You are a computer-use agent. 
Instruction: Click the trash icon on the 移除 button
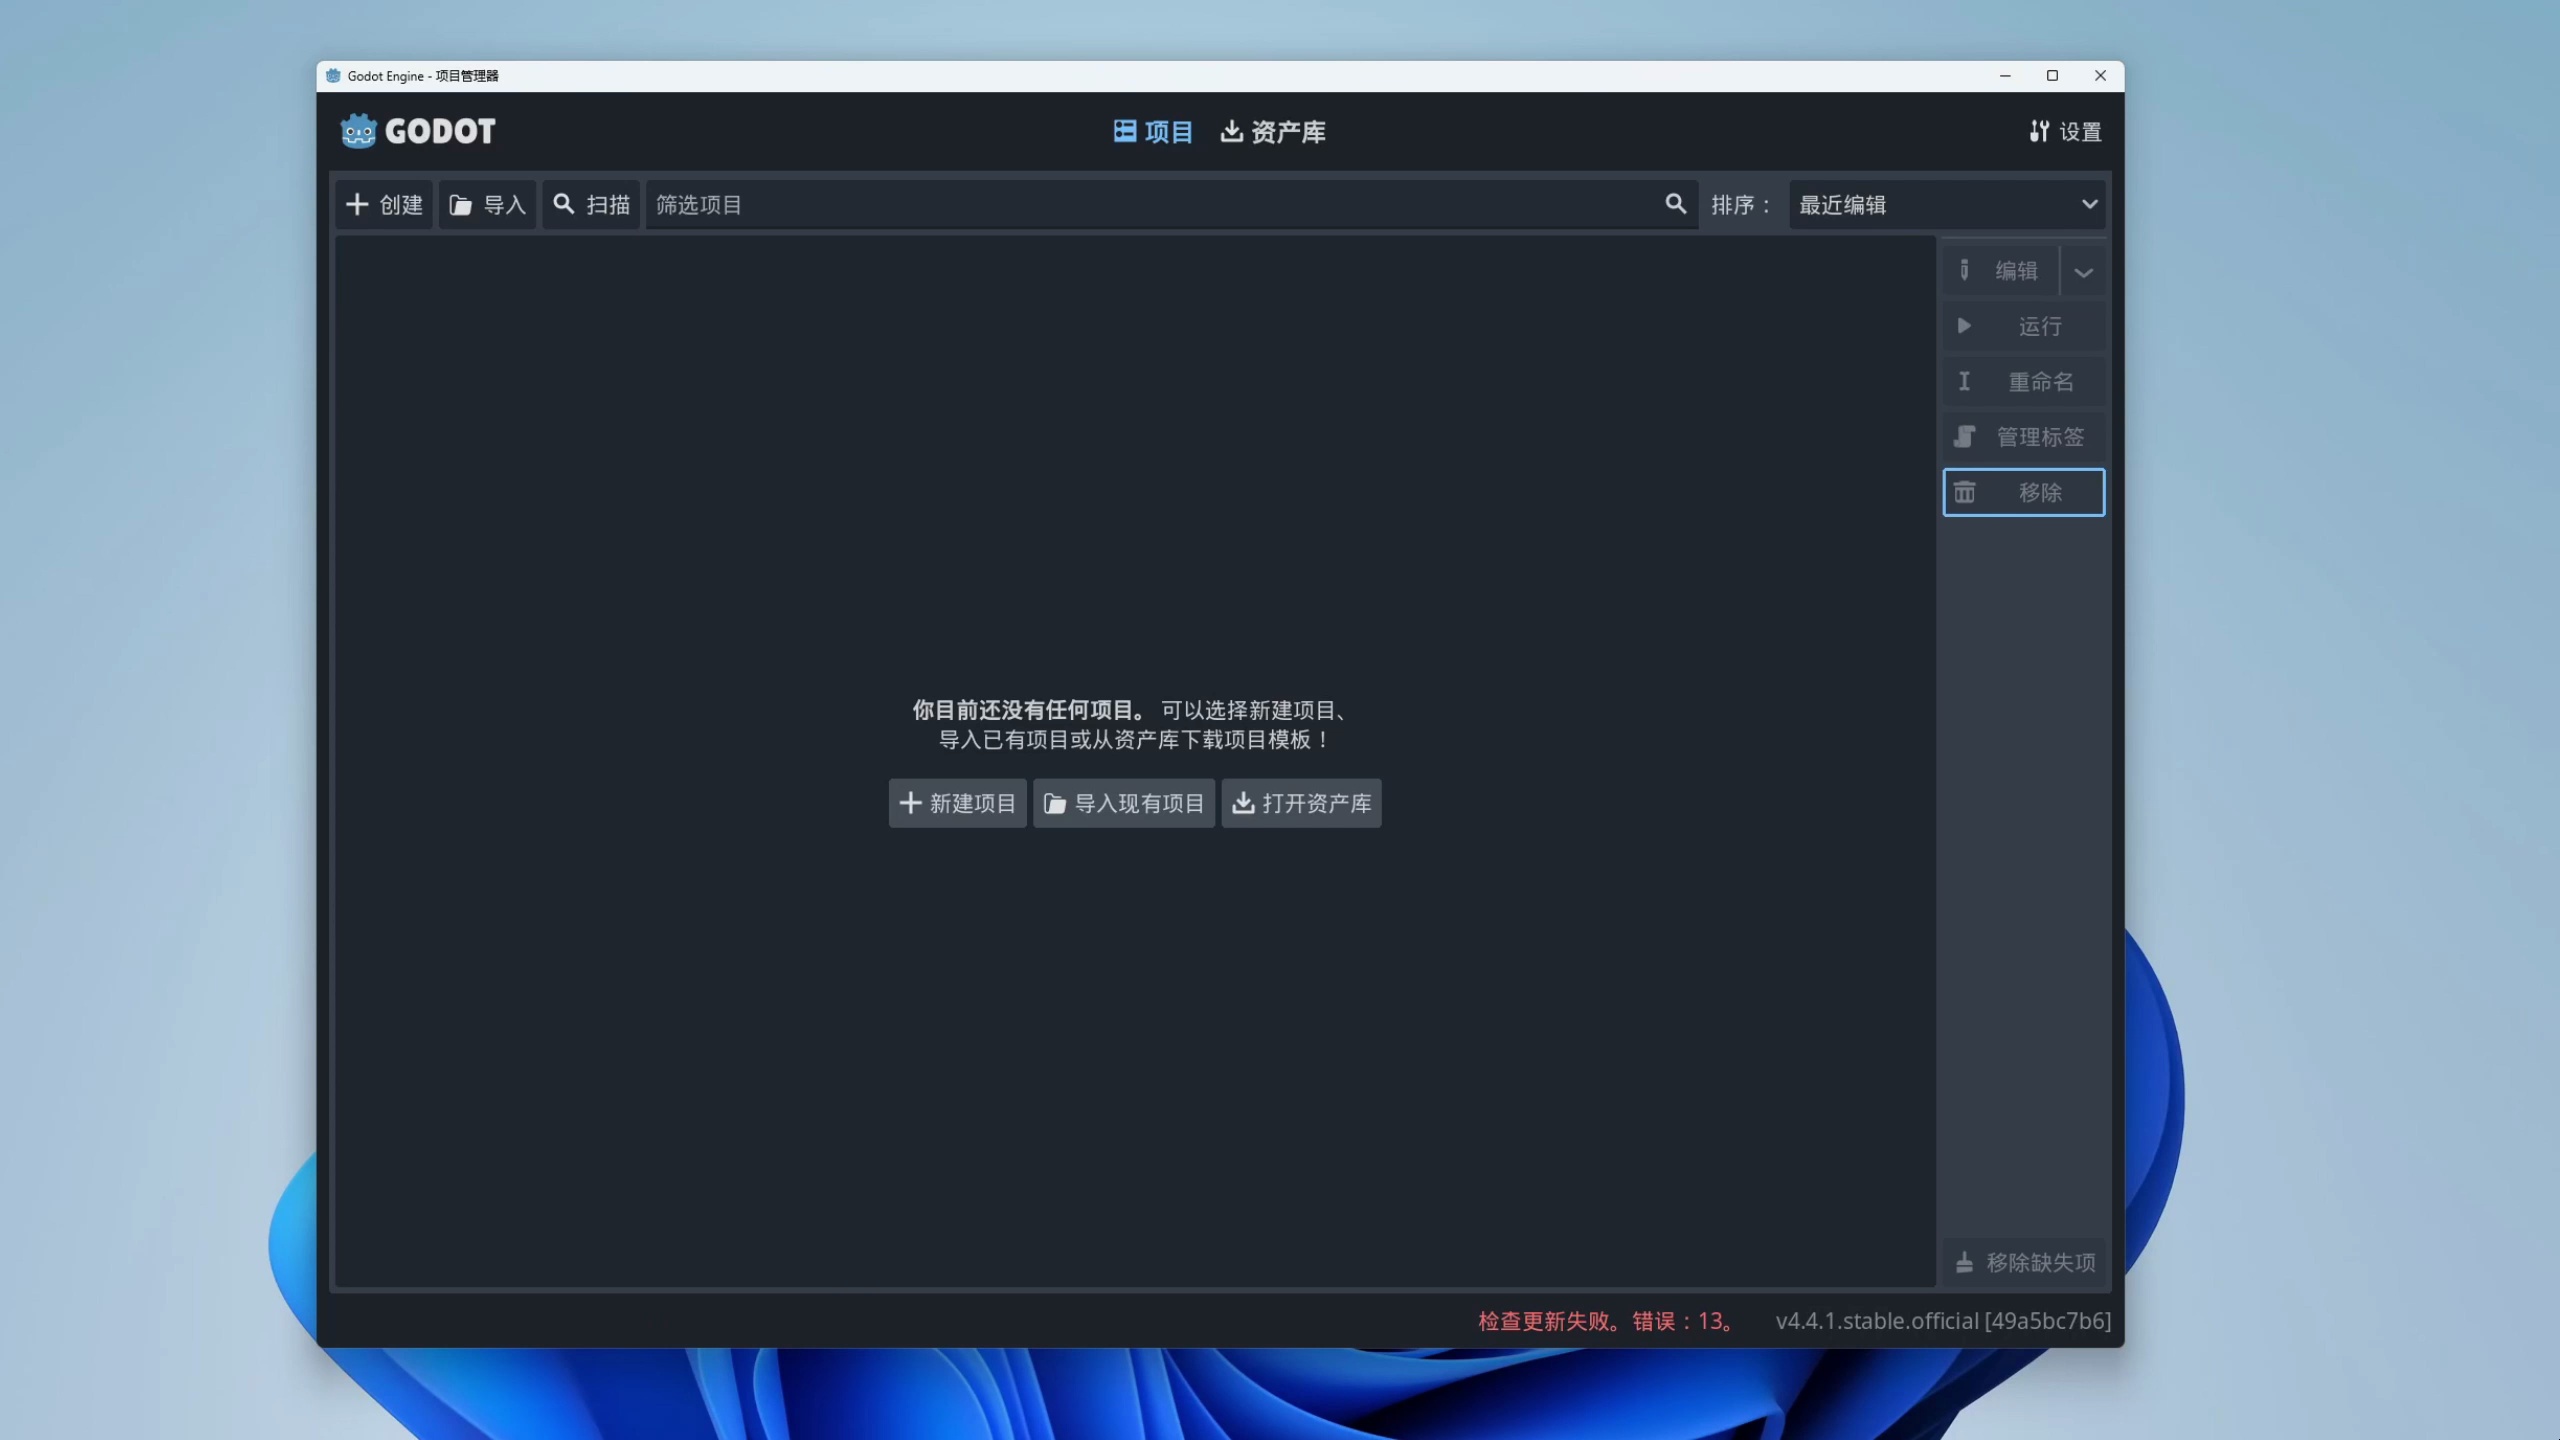pyautogui.click(x=1963, y=491)
